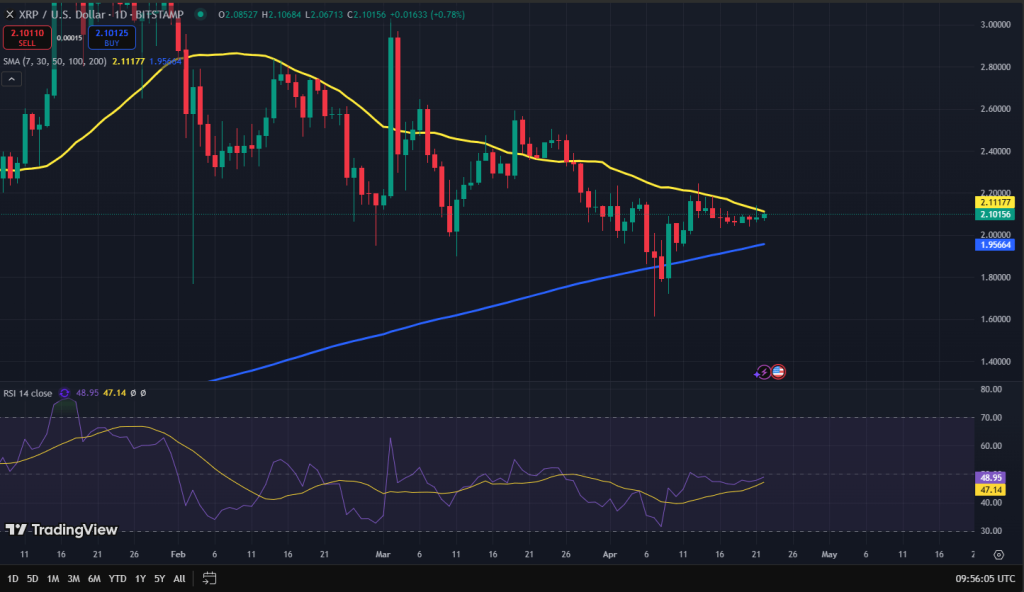Click the TradingView logo

pyautogui.click(x=61, y=530)
